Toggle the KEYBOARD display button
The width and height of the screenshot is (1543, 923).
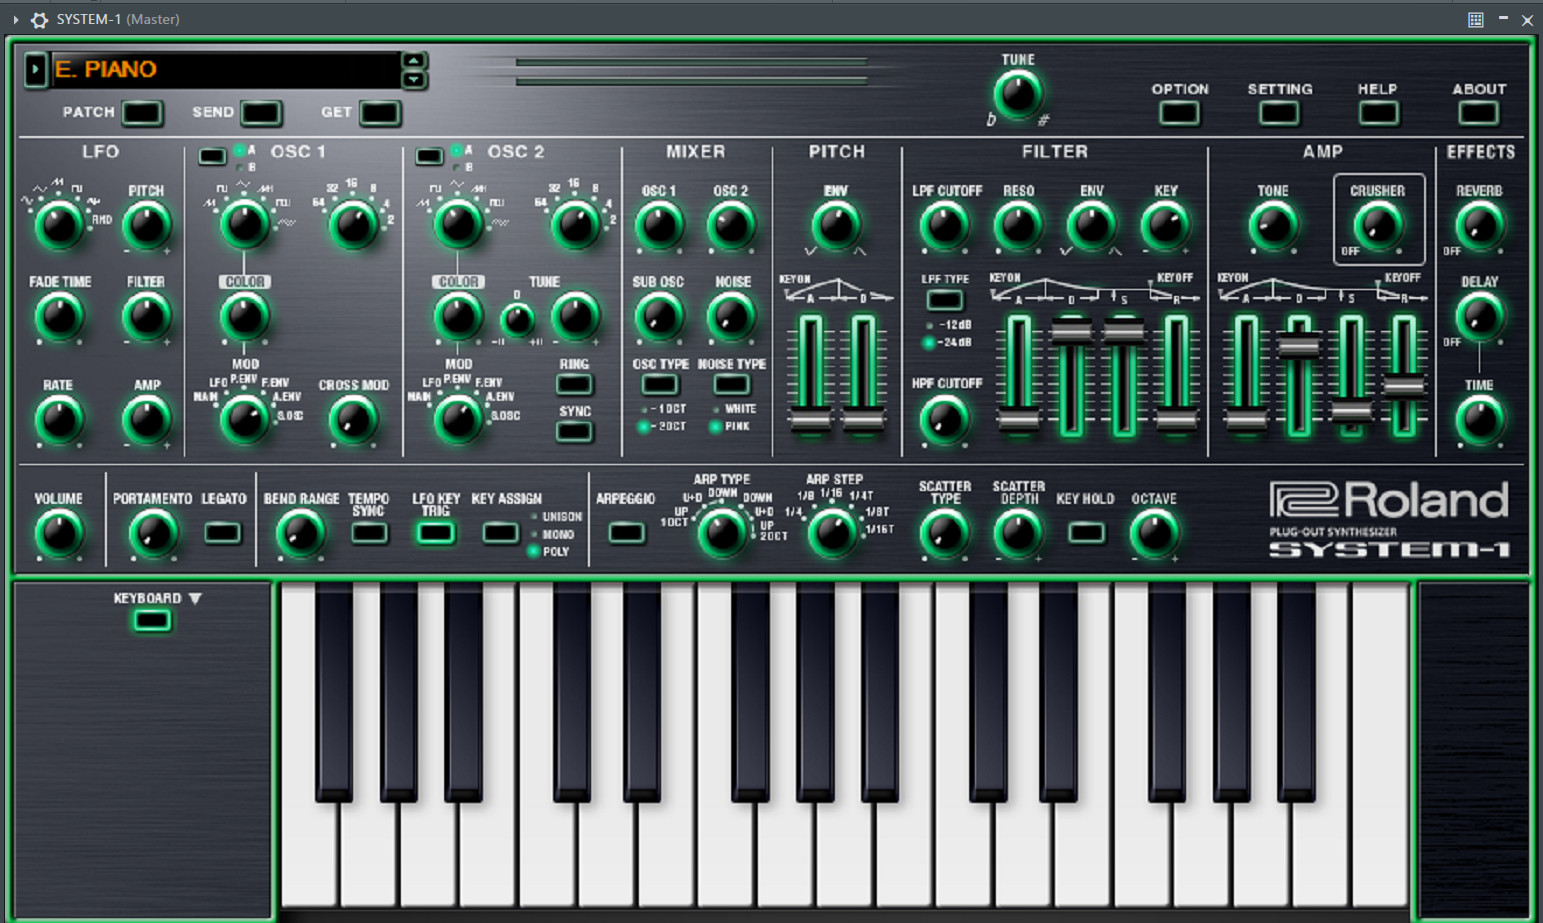(152, 621)
